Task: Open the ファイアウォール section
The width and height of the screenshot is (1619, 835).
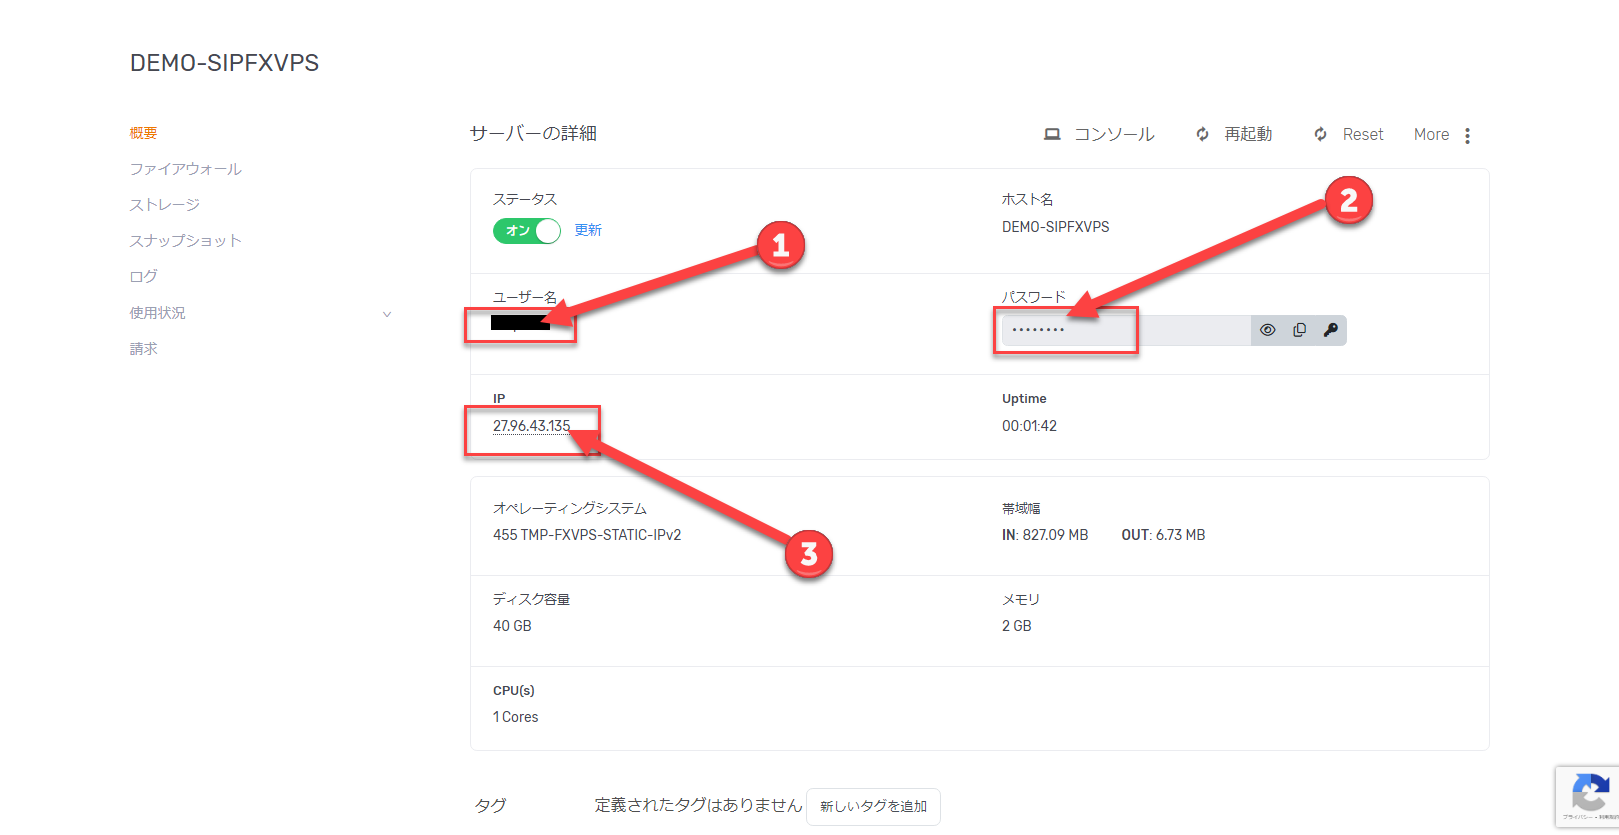Action: coord(185,169)
